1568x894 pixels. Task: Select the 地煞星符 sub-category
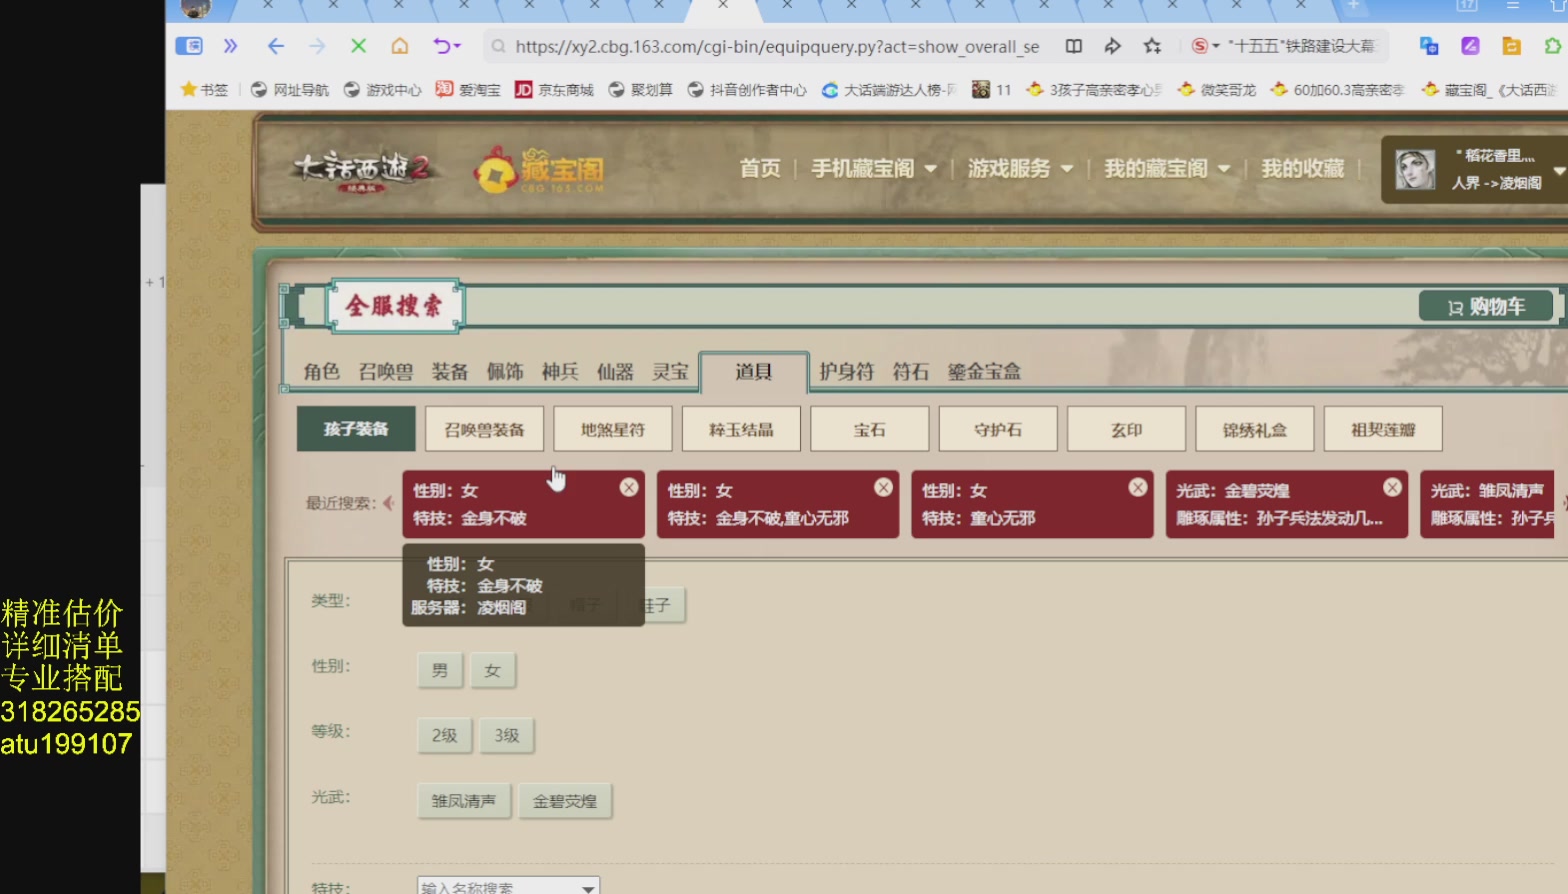pyautogui.click(x=613, y=429)
